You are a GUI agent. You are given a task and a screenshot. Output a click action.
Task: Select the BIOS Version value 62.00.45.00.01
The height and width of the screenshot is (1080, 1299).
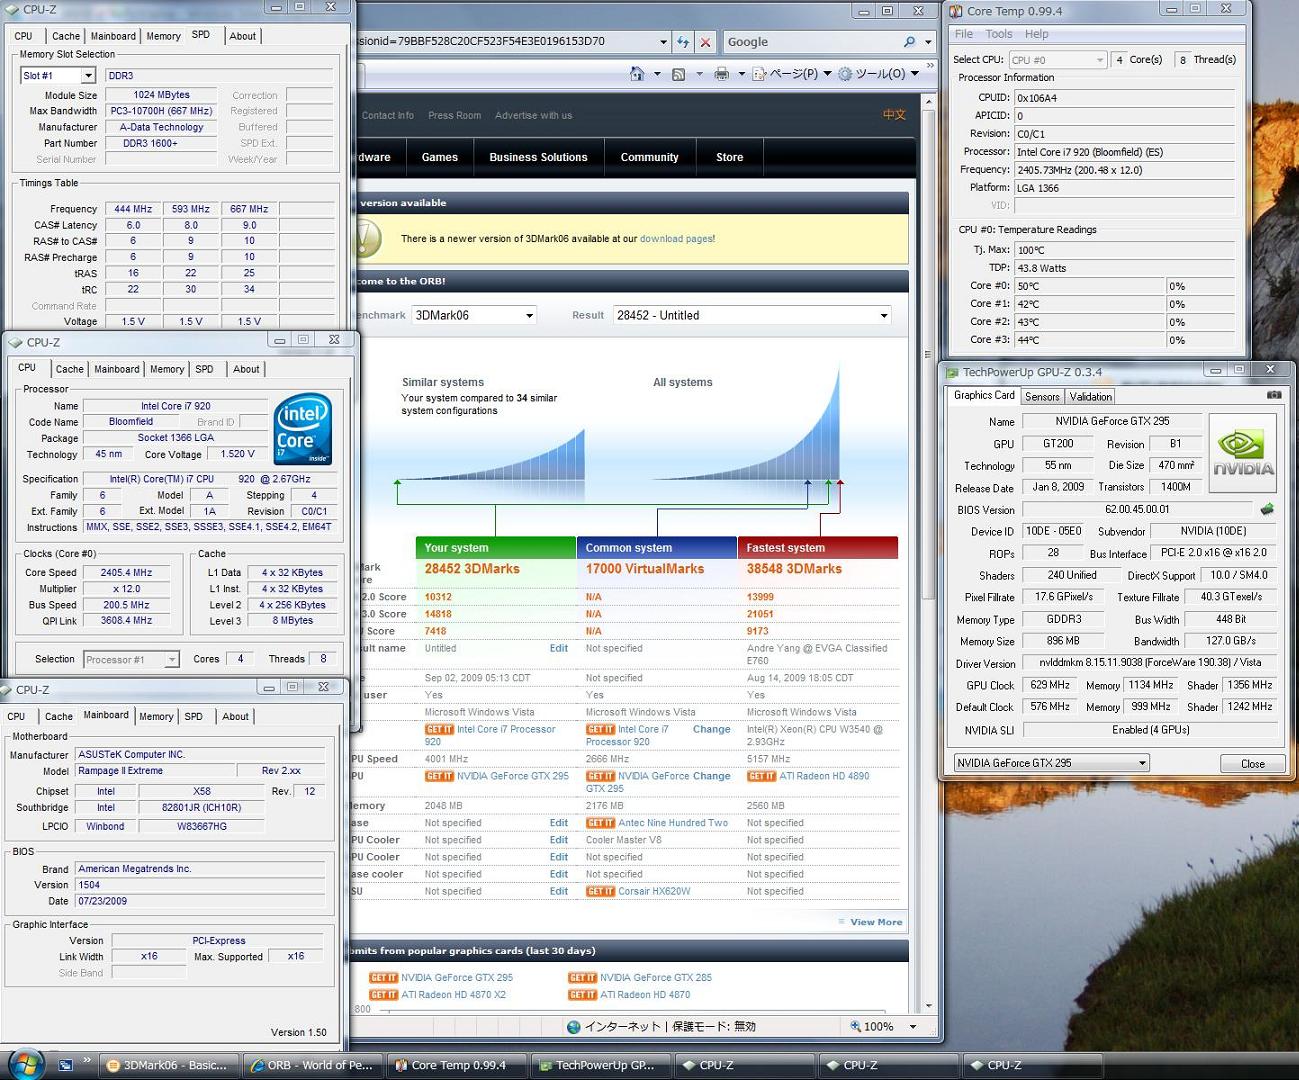[1138, 510]
